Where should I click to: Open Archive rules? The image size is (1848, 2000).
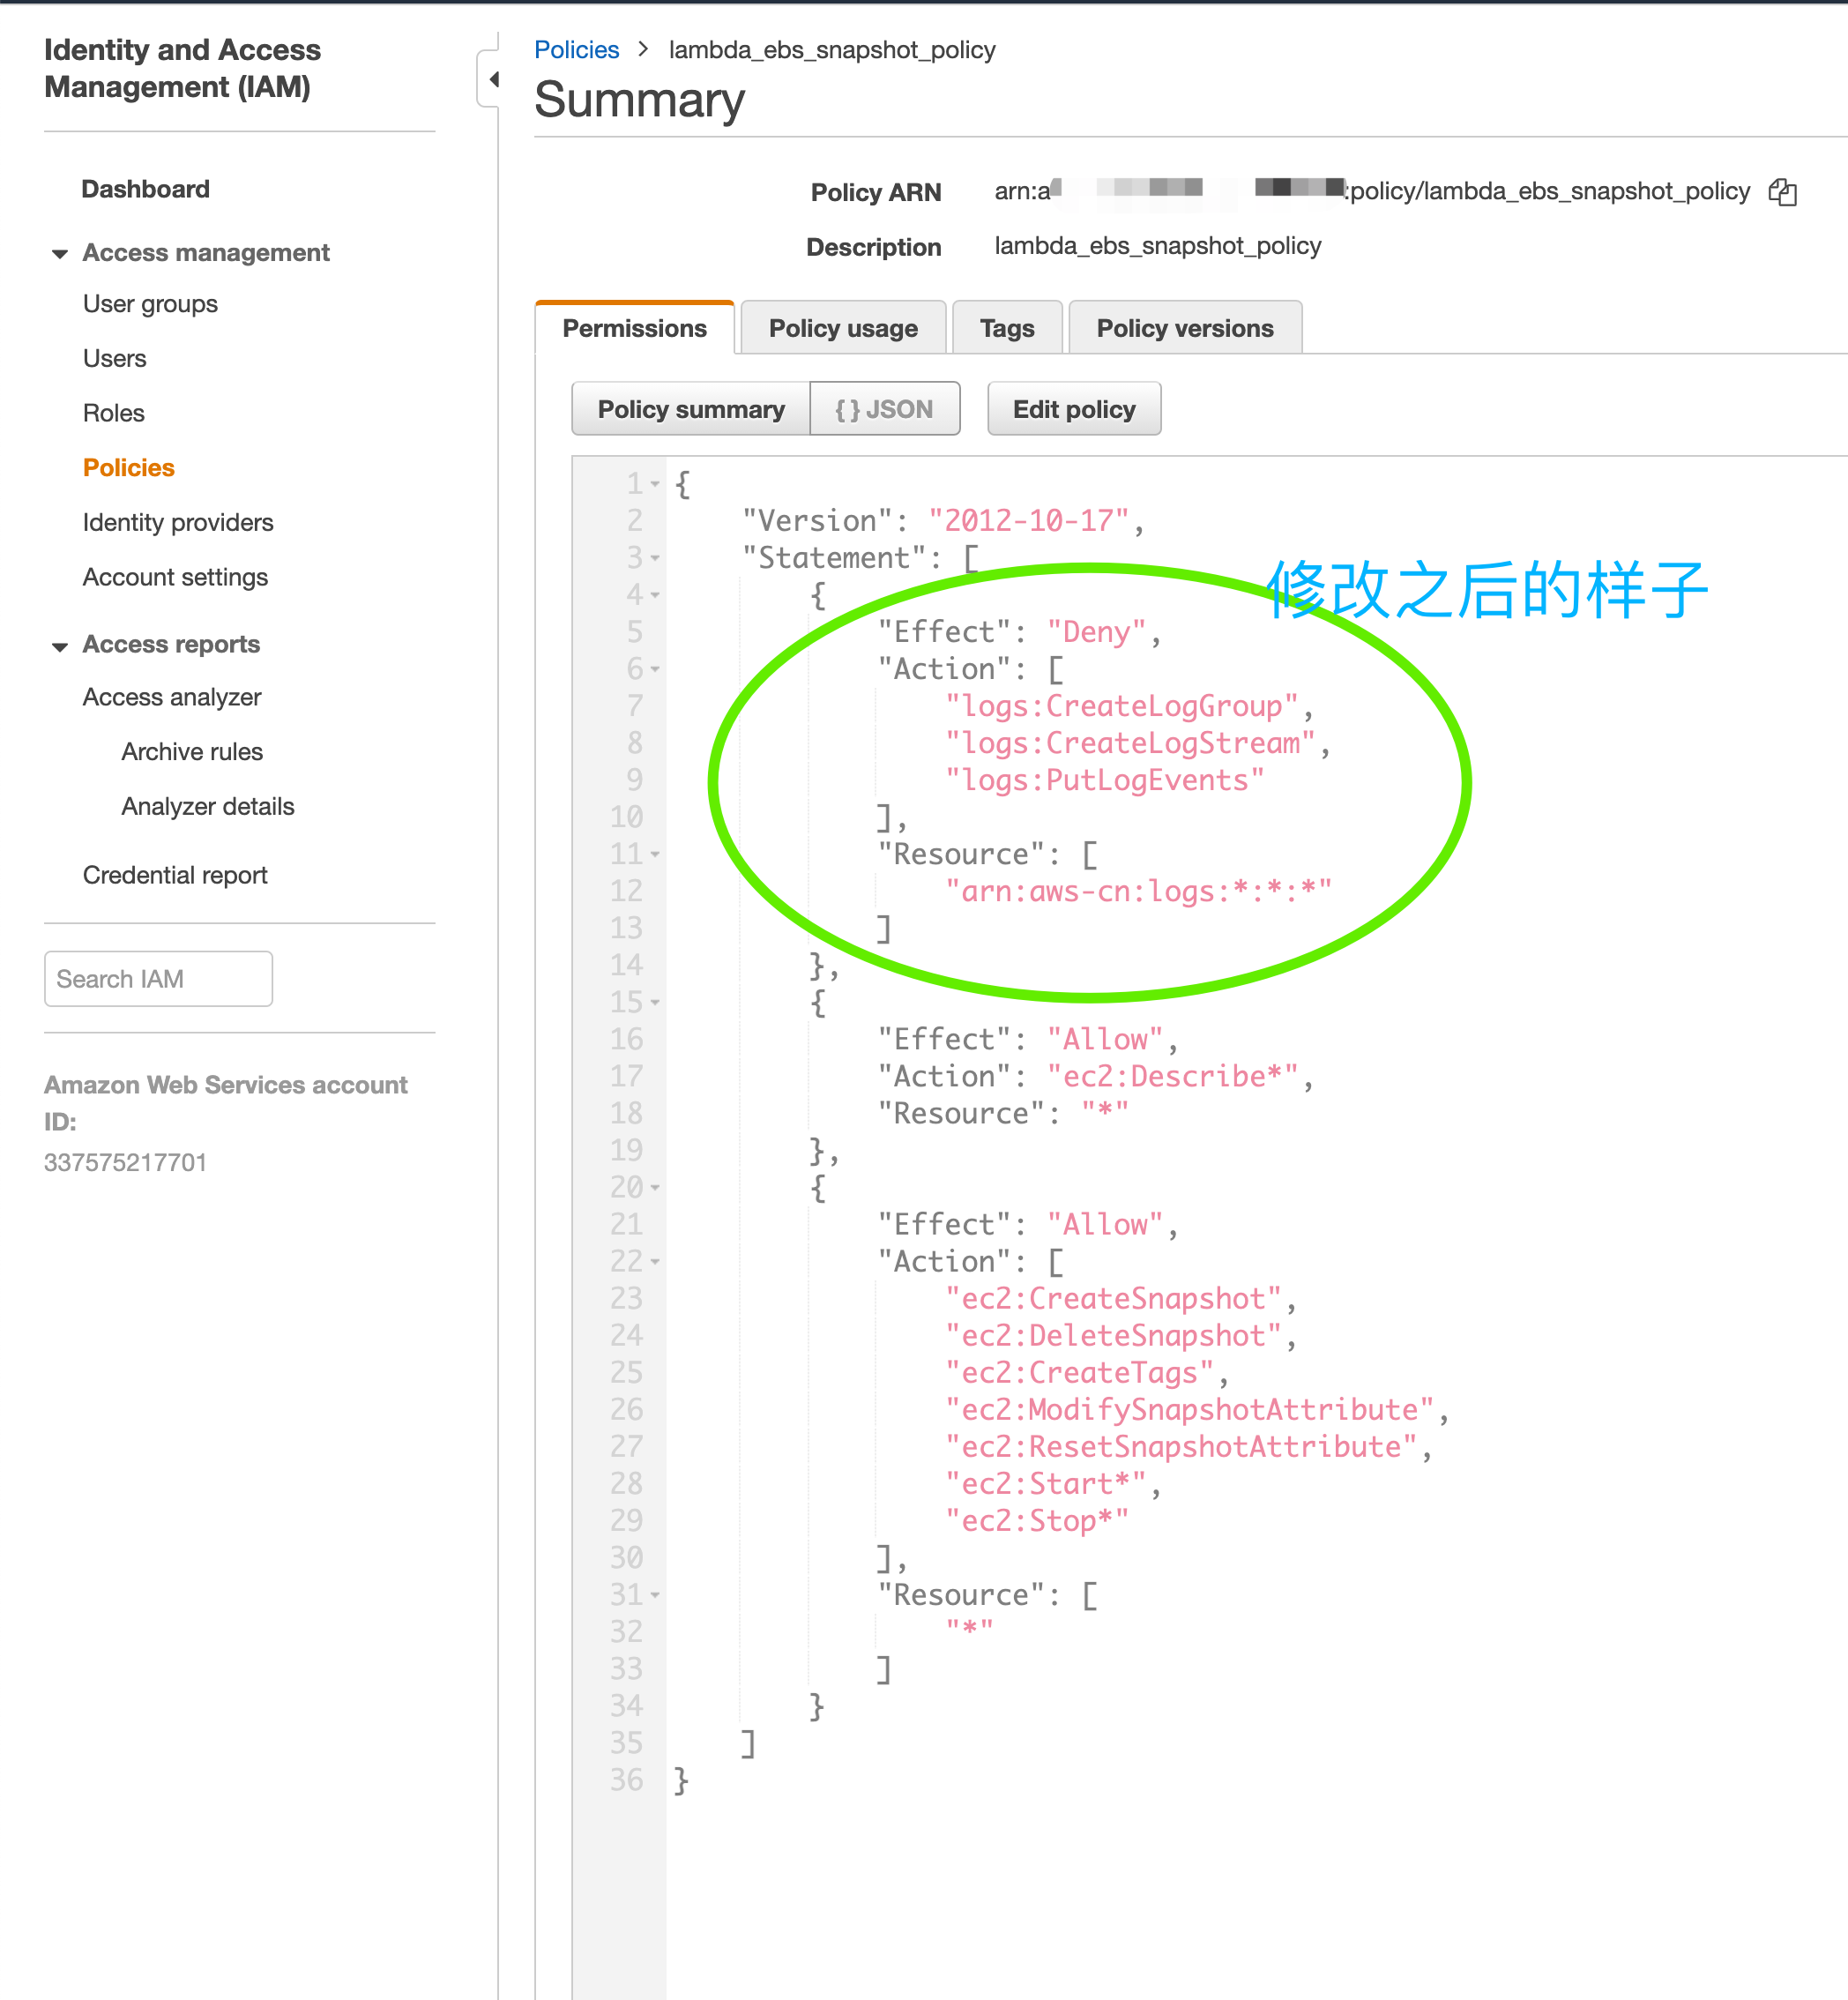[192, 752]
